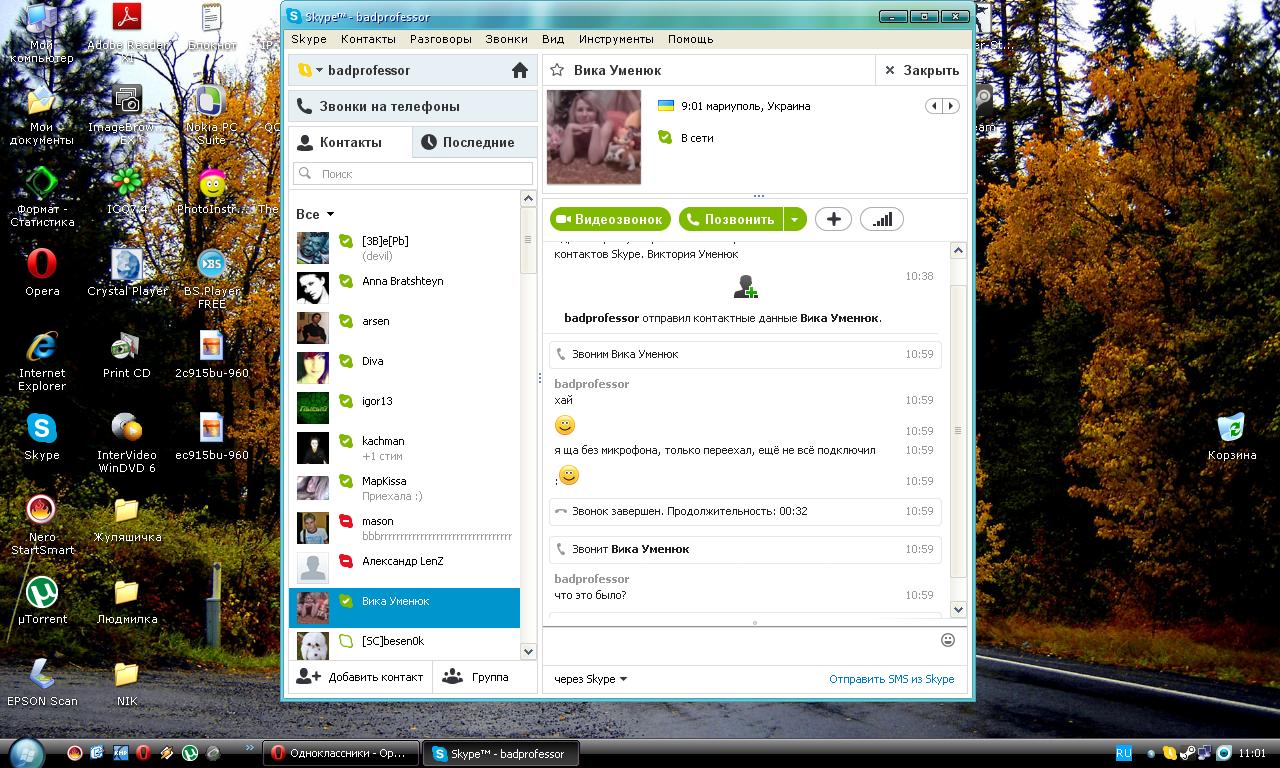Open the Crystal Player desktop shortcut
Screen dimensions: 1280x768
click(x=127, y=272)
